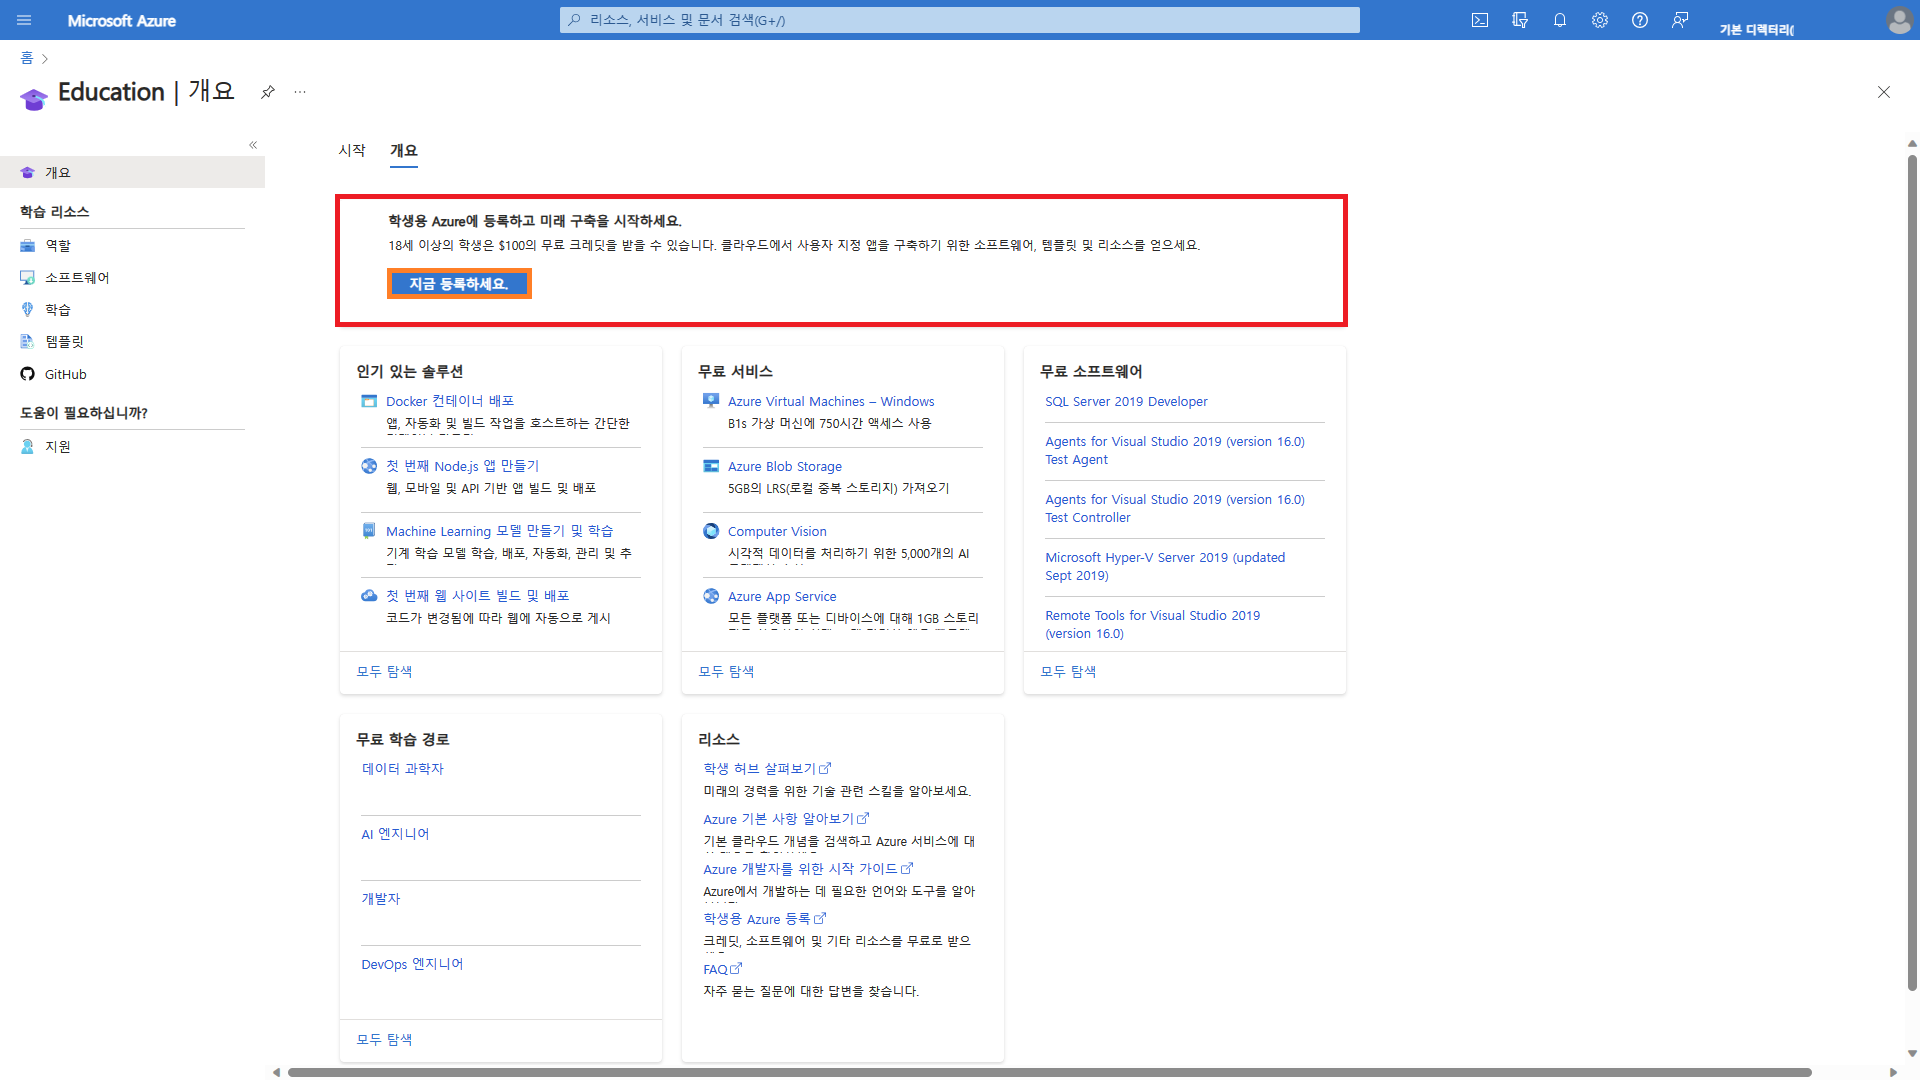This screenshot has width=1920, height=1080.
Task: Open 첫 번째 Node.js 앱 만들기 link
Action: coord(462,466)
